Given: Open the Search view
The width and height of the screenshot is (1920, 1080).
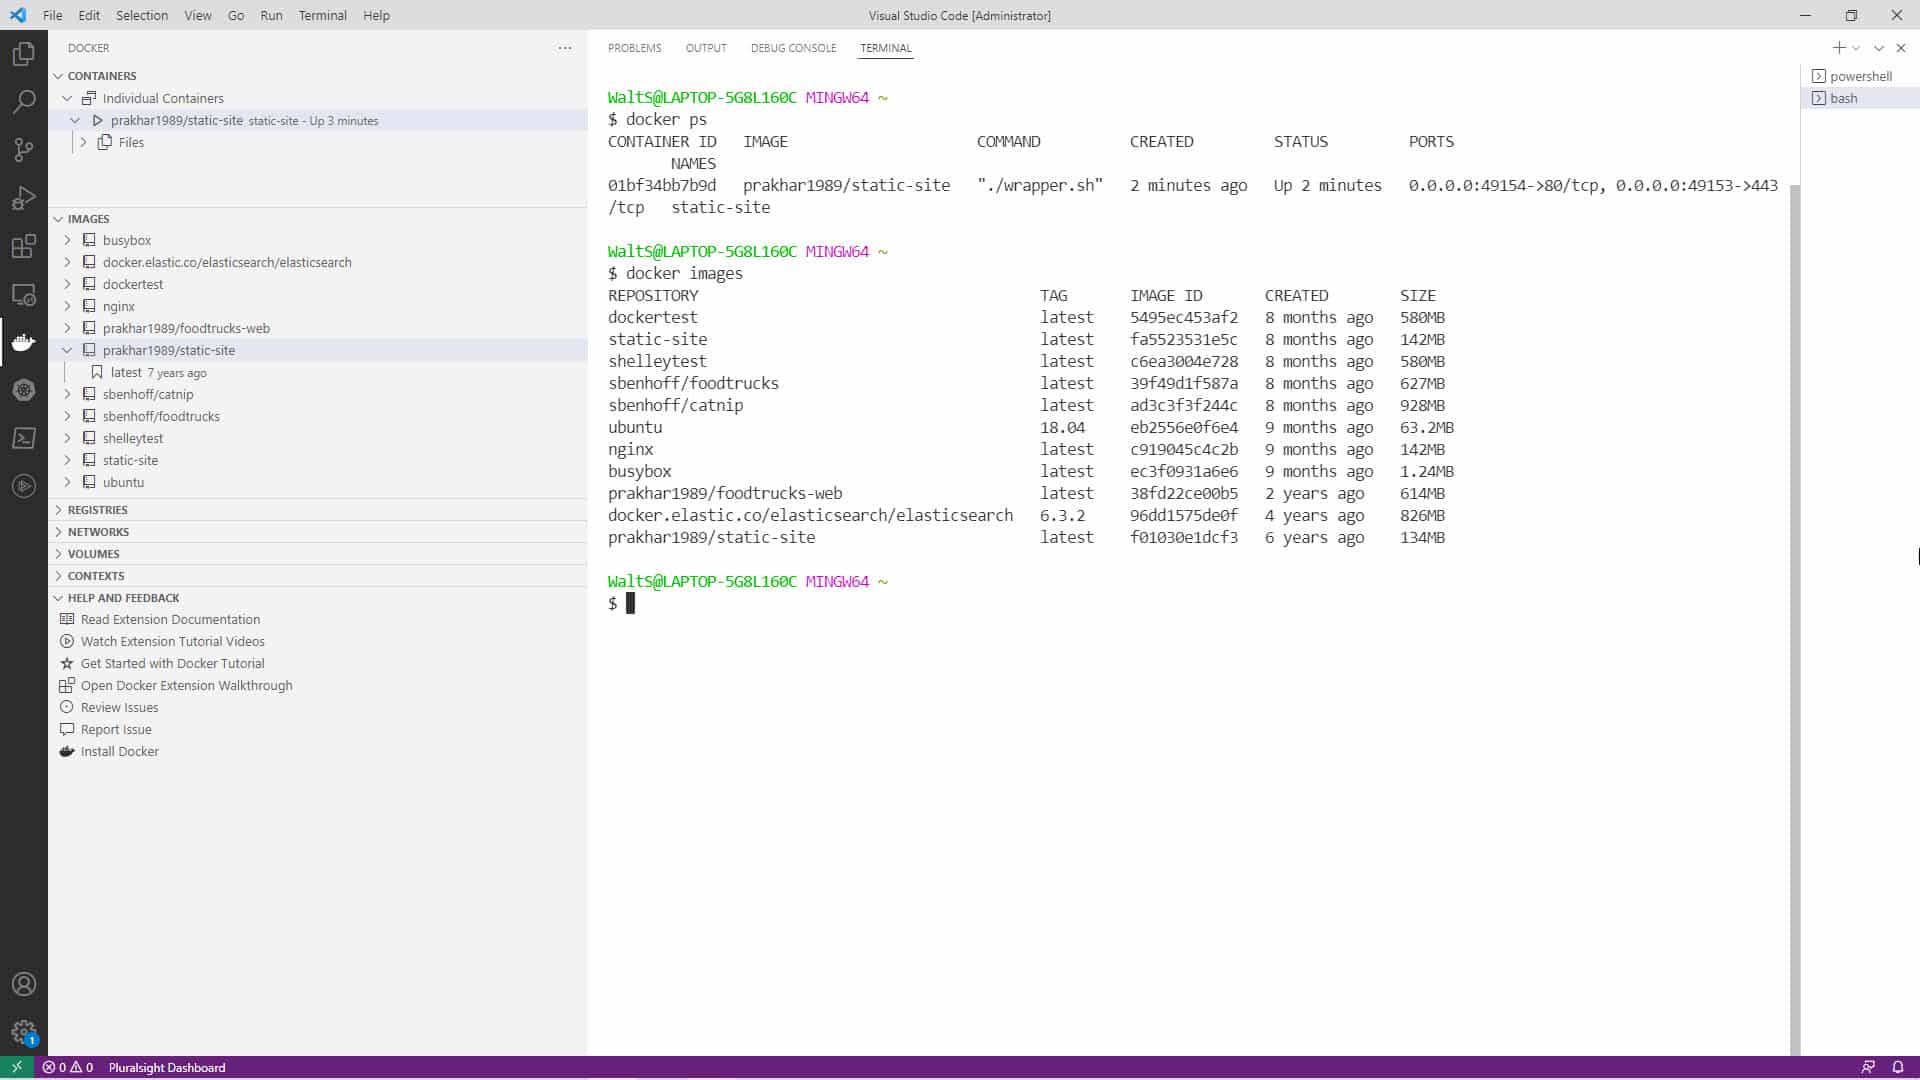Looking at the screenshot, I should click(x=23, y=101).
